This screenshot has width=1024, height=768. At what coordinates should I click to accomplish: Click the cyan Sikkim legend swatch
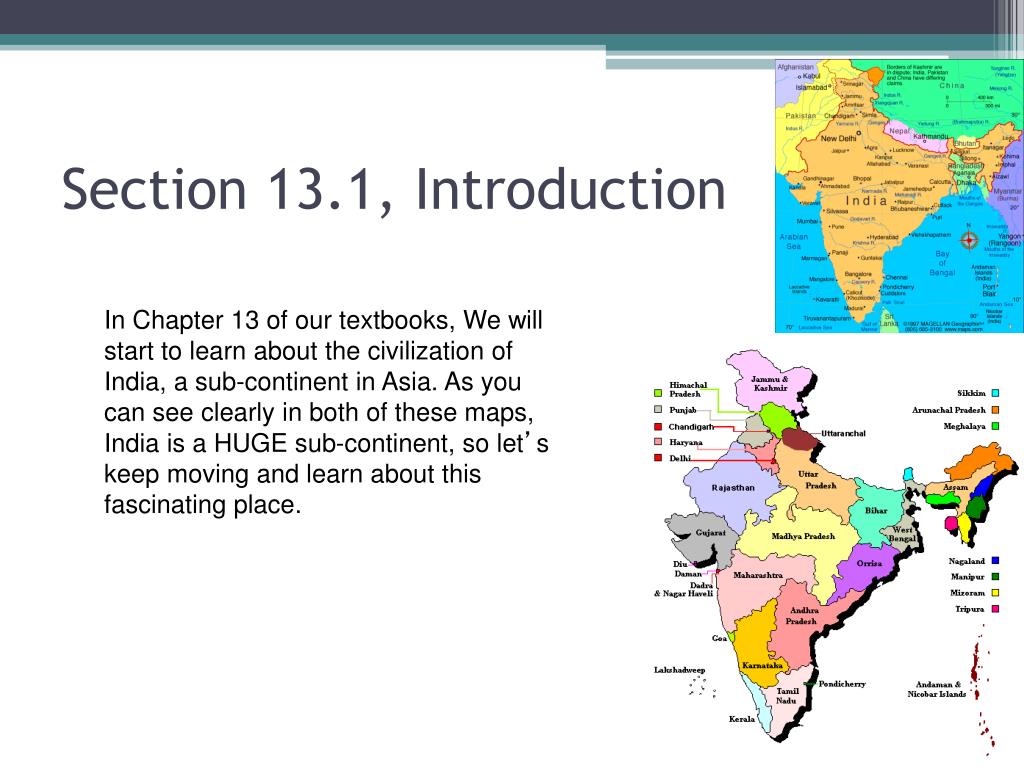point(995,393)
